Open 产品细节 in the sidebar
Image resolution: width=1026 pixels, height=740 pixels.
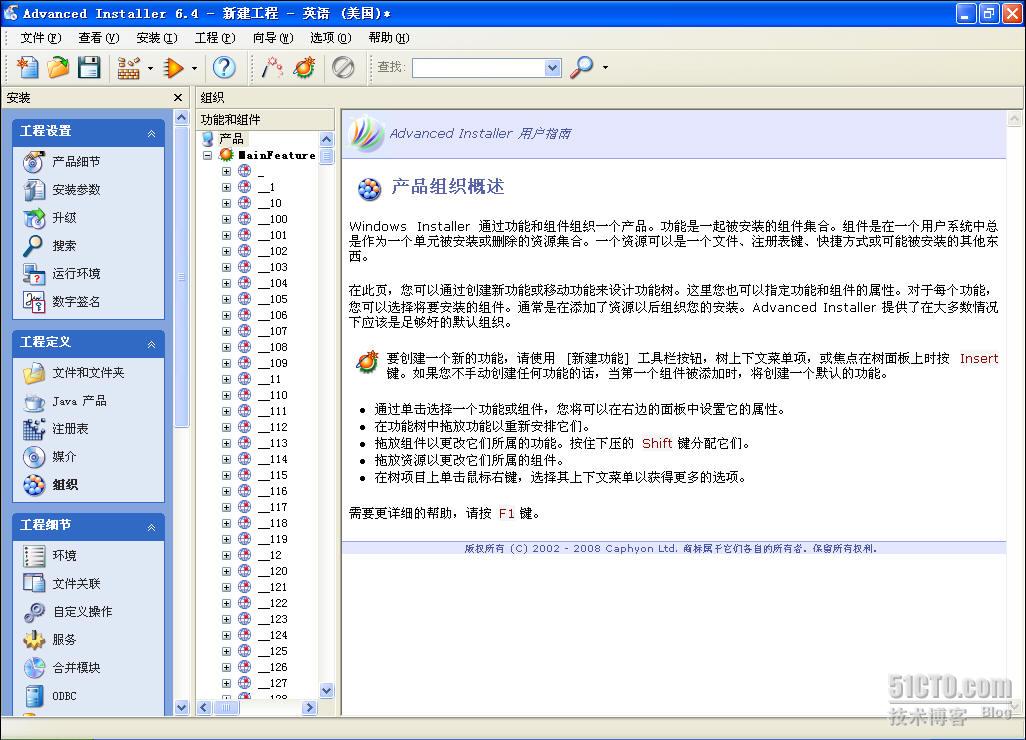76,162
